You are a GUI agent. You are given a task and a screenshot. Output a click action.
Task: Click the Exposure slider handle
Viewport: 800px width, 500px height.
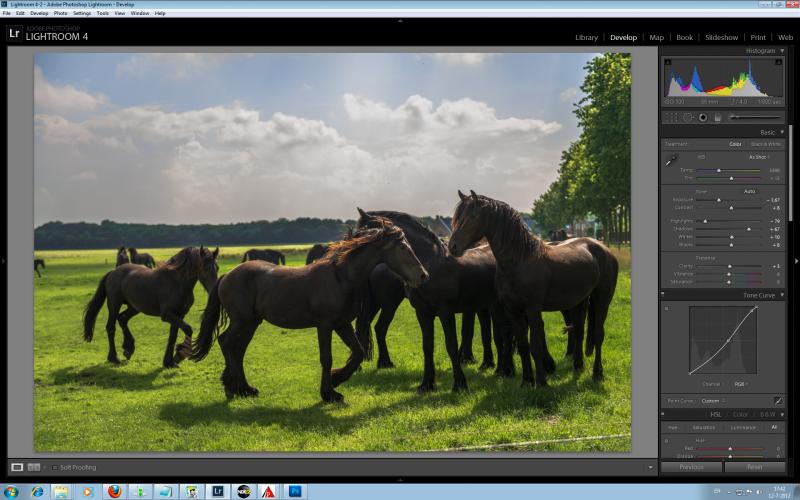click(719, 200)
